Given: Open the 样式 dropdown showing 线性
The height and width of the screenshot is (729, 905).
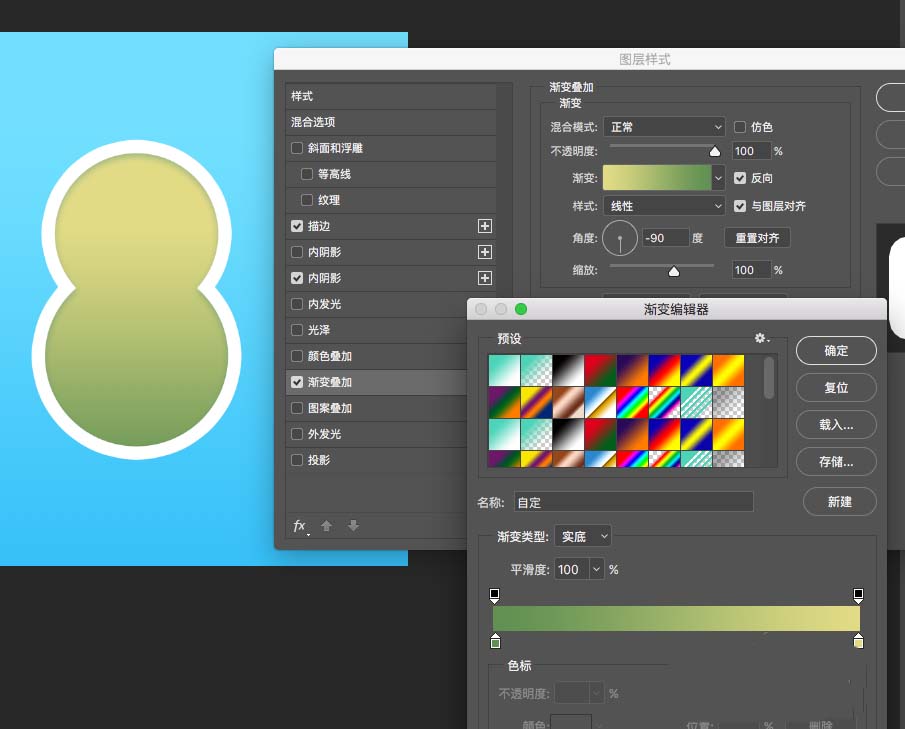Looking at the screenshot, I should pyautogui.click(x=664, y=205).
